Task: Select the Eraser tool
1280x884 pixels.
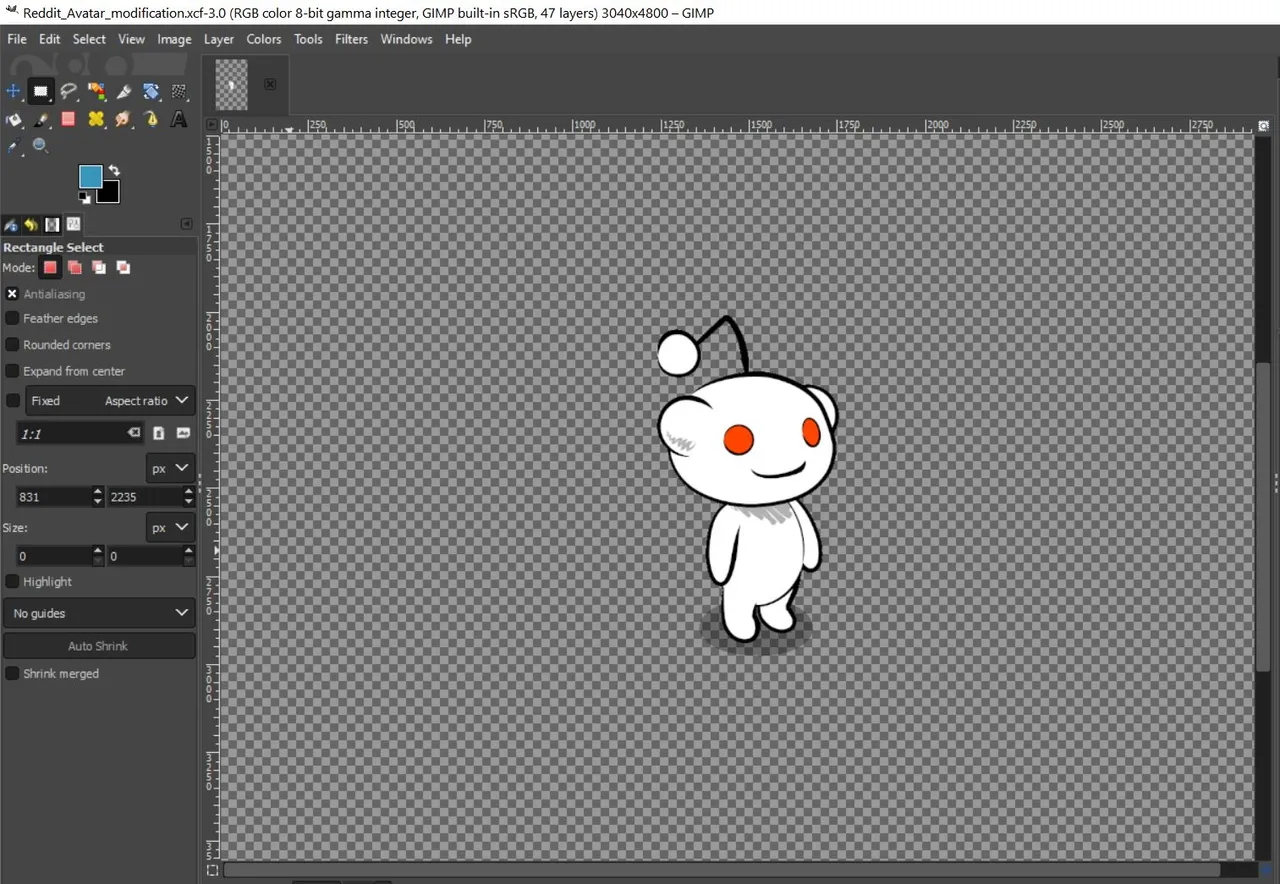Action: click(68, 119)
